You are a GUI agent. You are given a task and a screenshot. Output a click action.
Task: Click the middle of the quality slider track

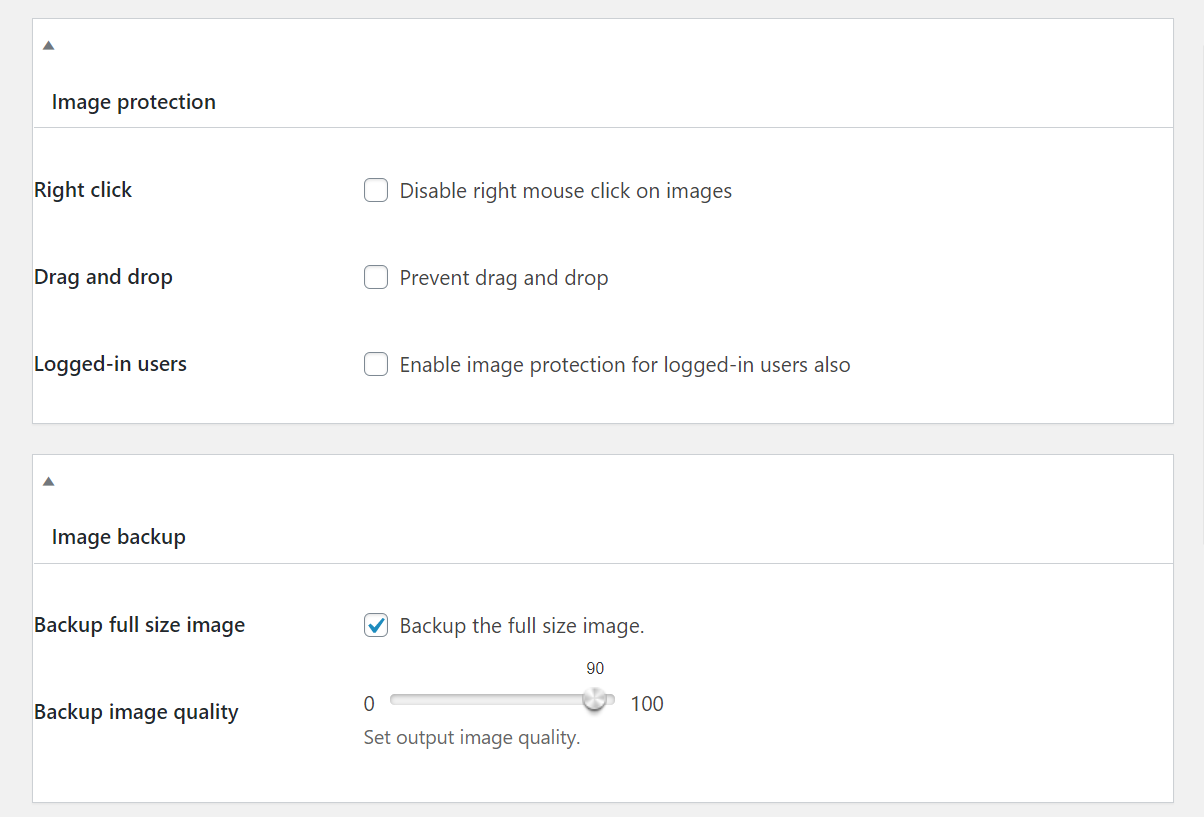coord(502,700)
